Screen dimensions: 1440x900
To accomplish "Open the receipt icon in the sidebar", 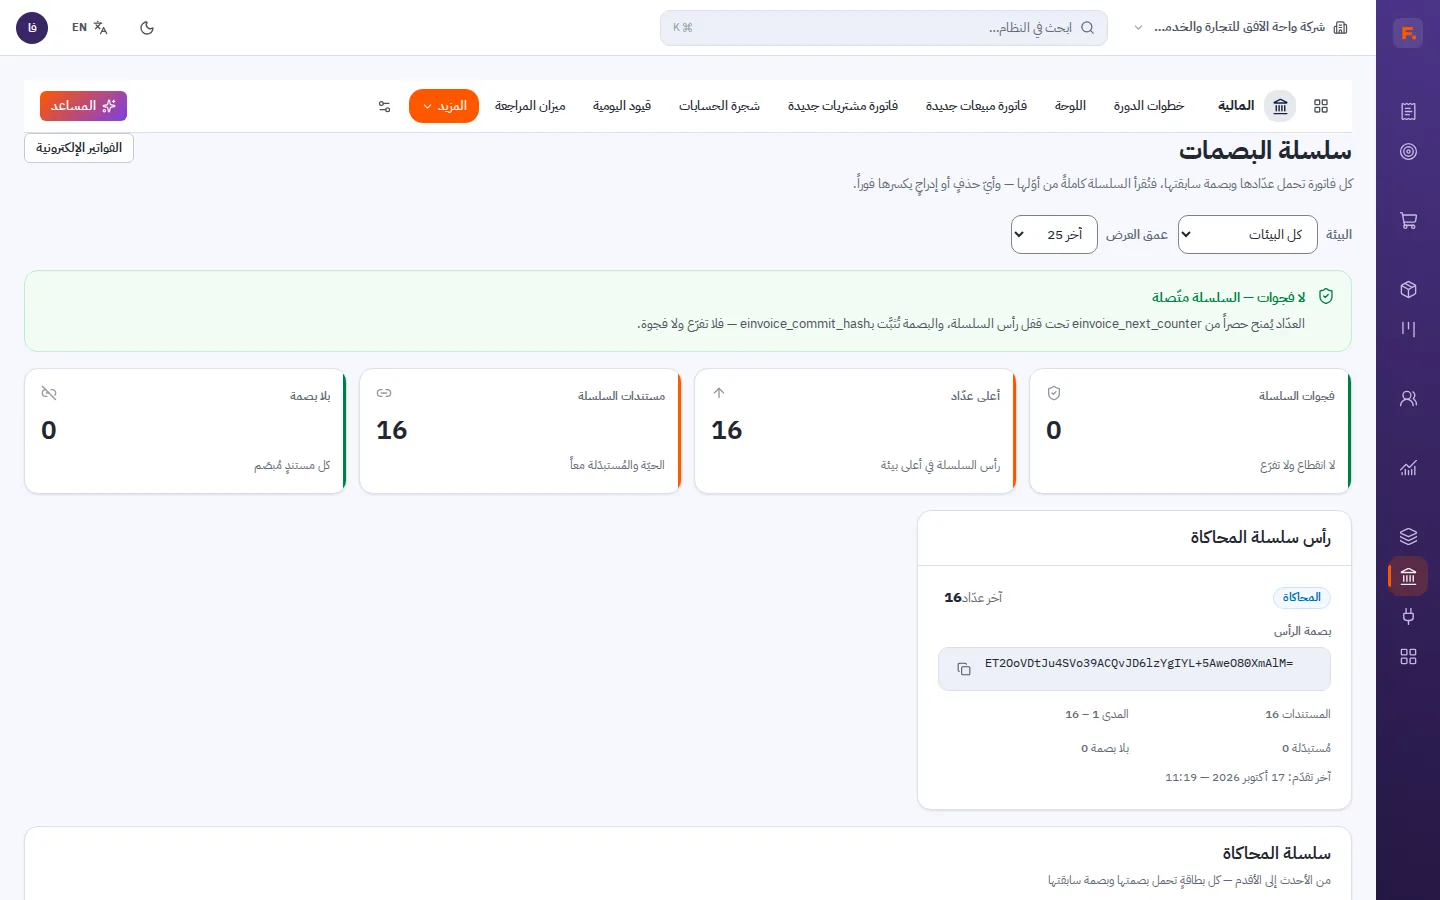I will click(1408, 111).
